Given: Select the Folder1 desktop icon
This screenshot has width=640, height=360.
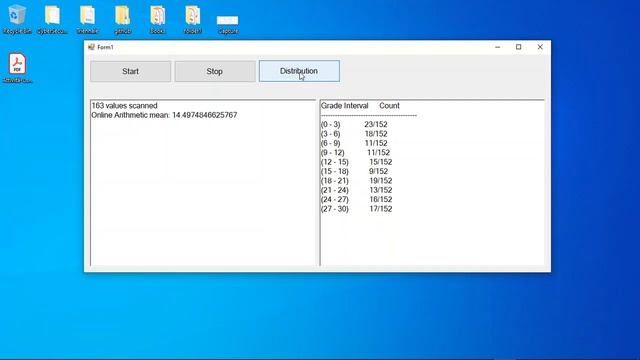Looking at the screenshot, I should pos(193,19).
